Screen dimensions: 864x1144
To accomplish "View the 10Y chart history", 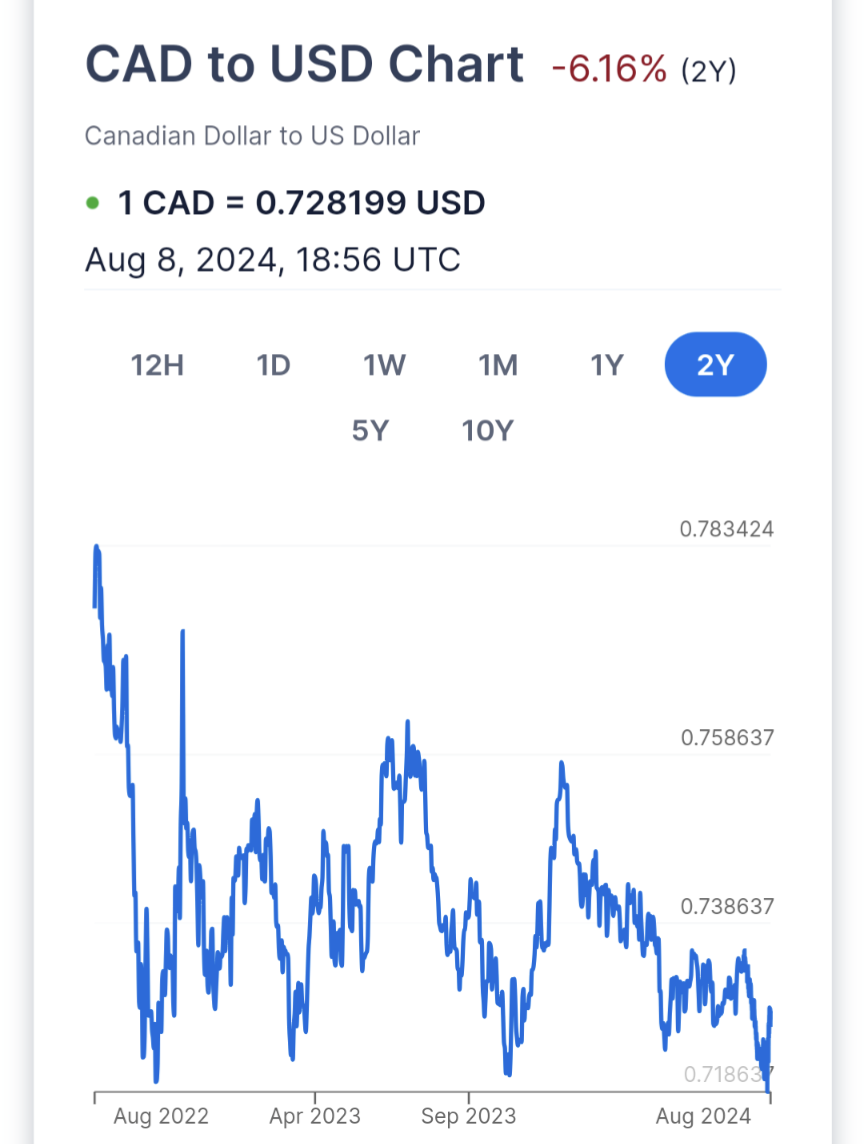I will pyautogui.click(x=487, y=431).
